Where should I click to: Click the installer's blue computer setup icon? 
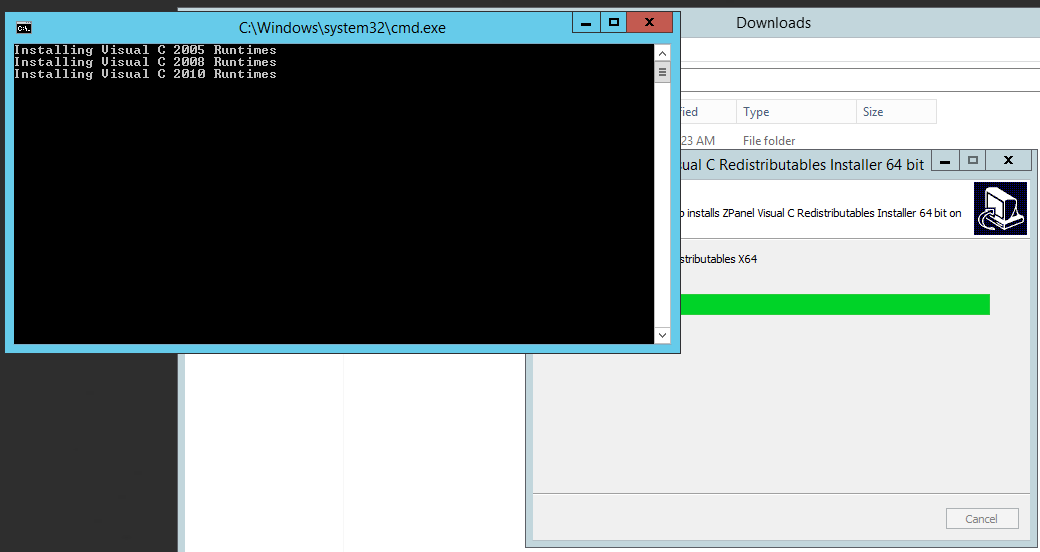pyautogui.click(x=1000, y=209)
